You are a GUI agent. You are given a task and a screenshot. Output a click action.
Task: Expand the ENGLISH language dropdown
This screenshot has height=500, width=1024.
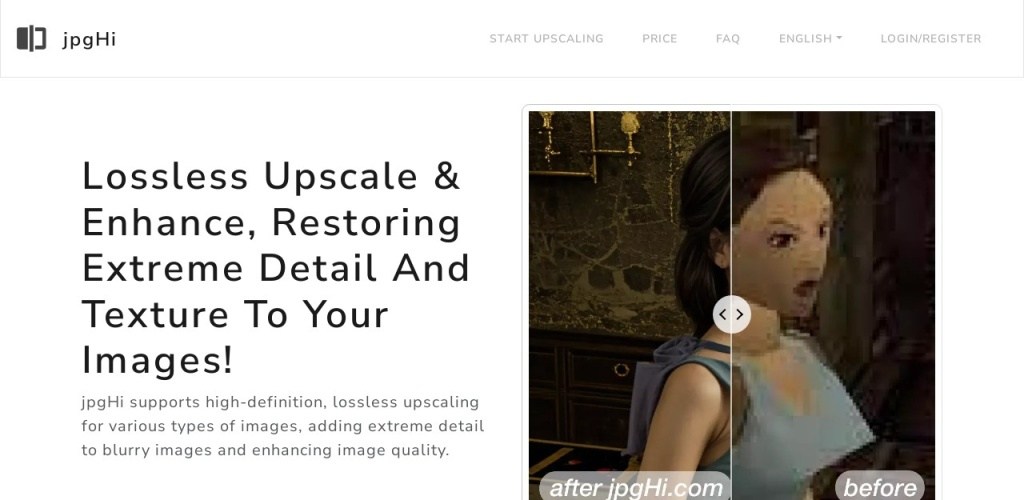click(x=810, y=39)
